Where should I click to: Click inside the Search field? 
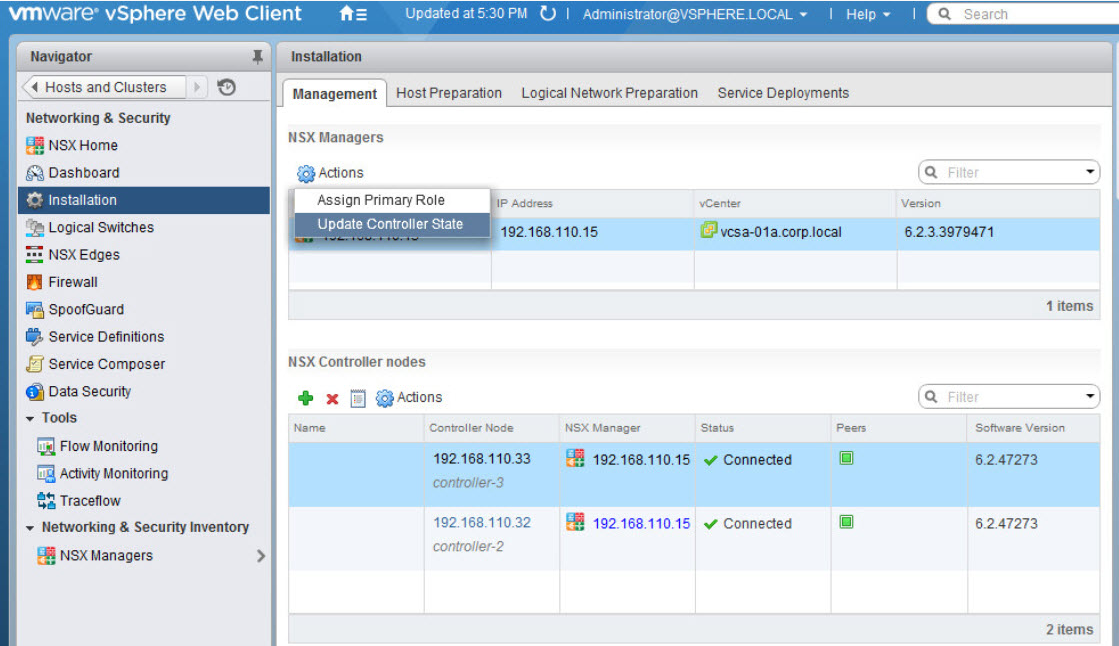[1020, 14]
